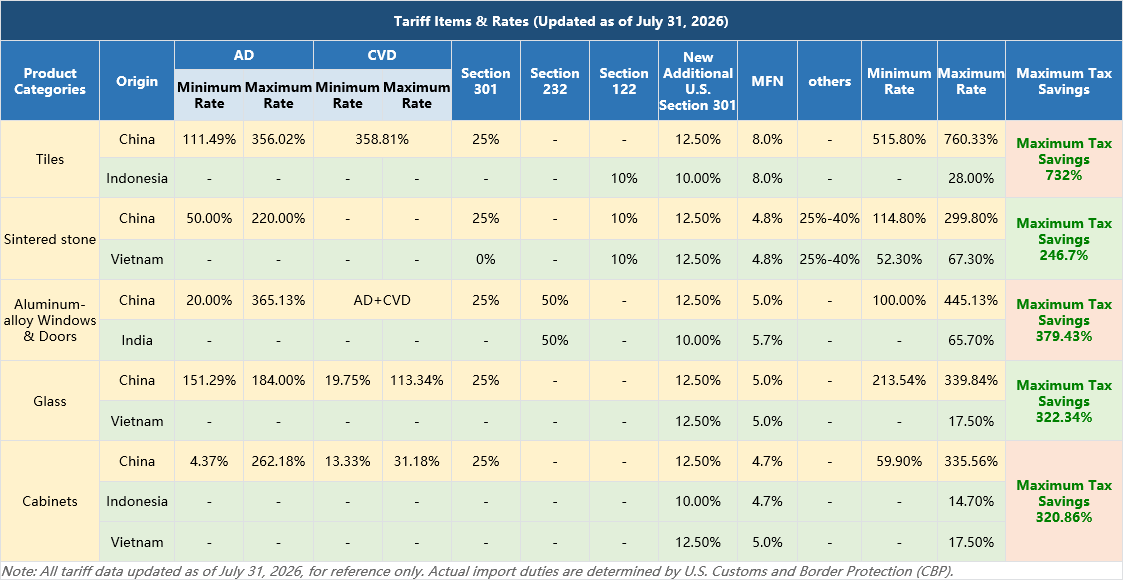Image resolution: width=1124 pixels, height=580 pixels.
Task: Select the 335.56% maximum rate cell
Action: [x=971, y=461]
